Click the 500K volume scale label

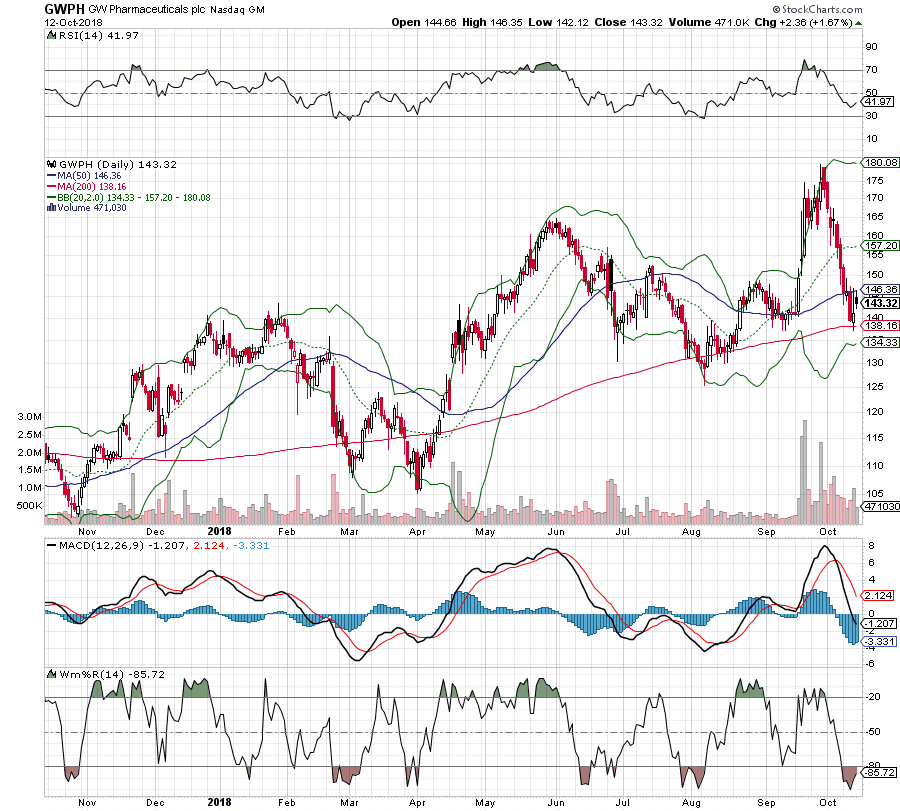pyautogui.click(x=30, y=506)
